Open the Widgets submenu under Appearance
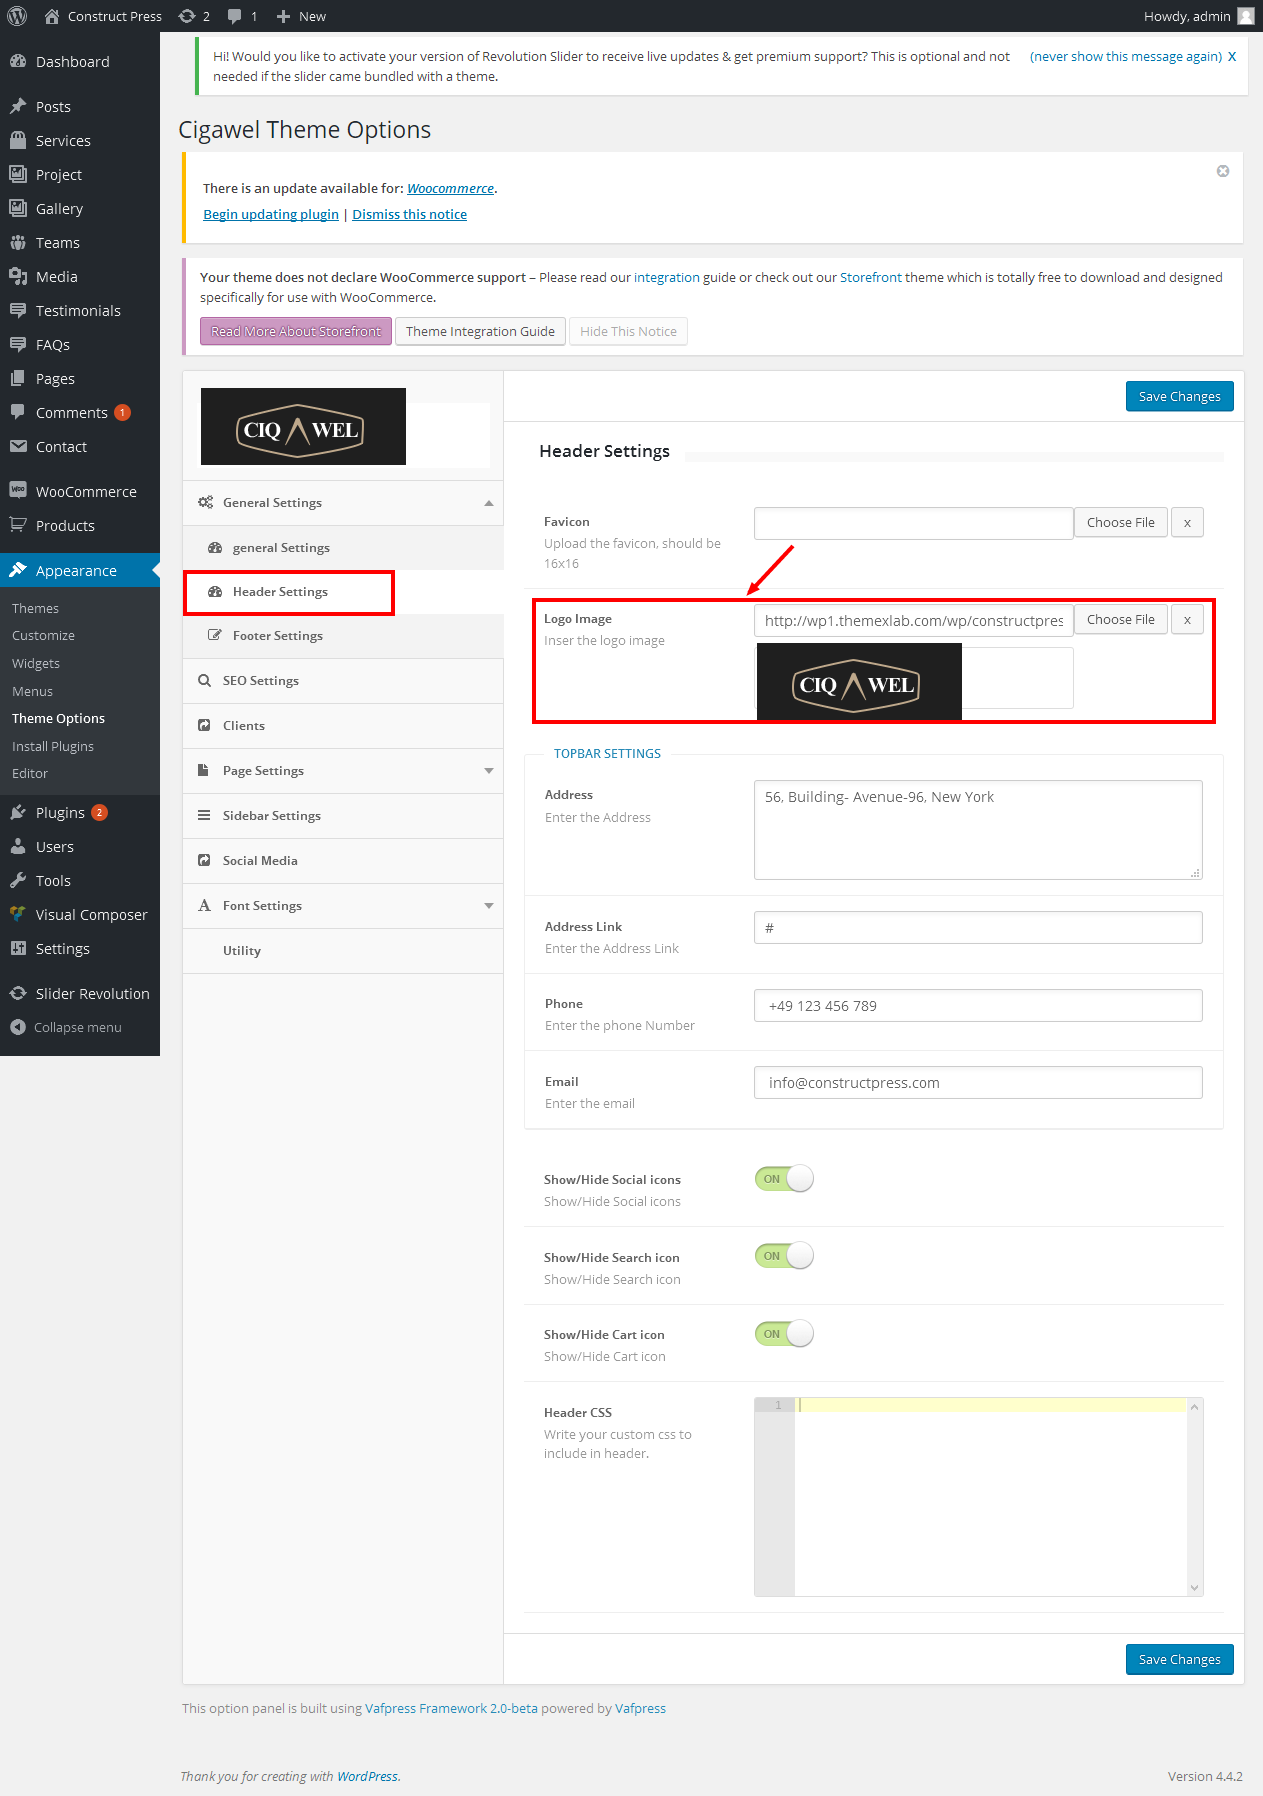The width and height of the screenshot is (1263, 1796). tap(36, 663)
